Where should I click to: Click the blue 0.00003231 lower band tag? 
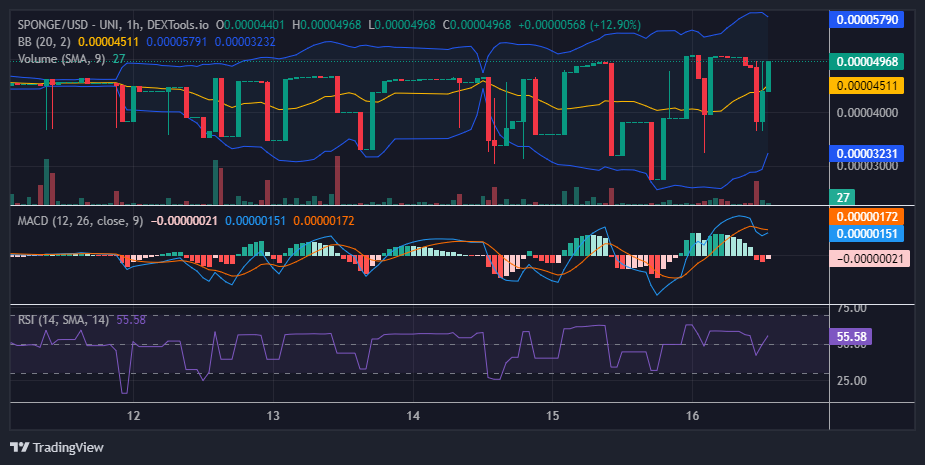coord(867,153)
